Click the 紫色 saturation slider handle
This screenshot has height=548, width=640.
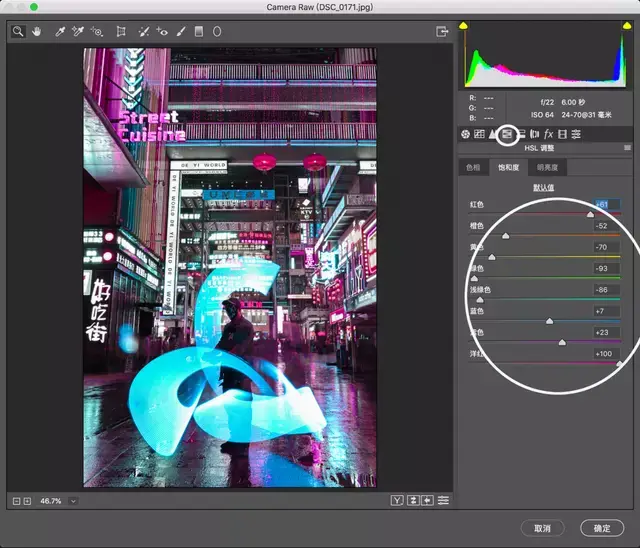tap(562, 342)
